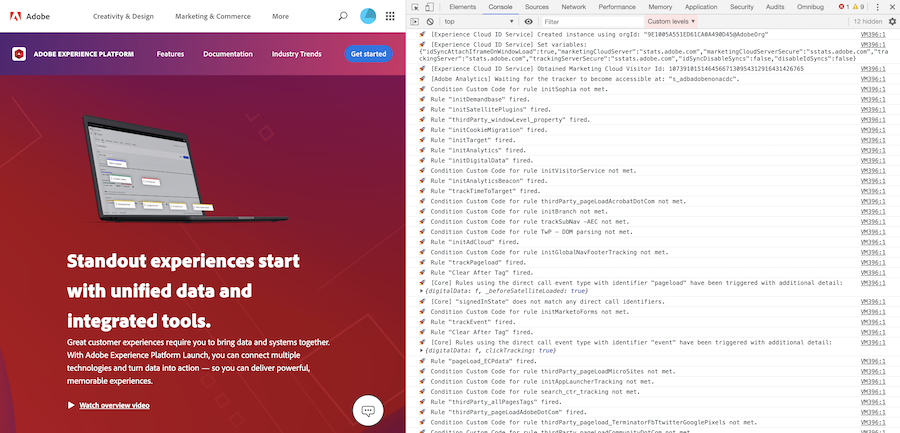The image size is (900, 433).
Task: Click the play icon beside Watch overview video
Action: [71, 405]
